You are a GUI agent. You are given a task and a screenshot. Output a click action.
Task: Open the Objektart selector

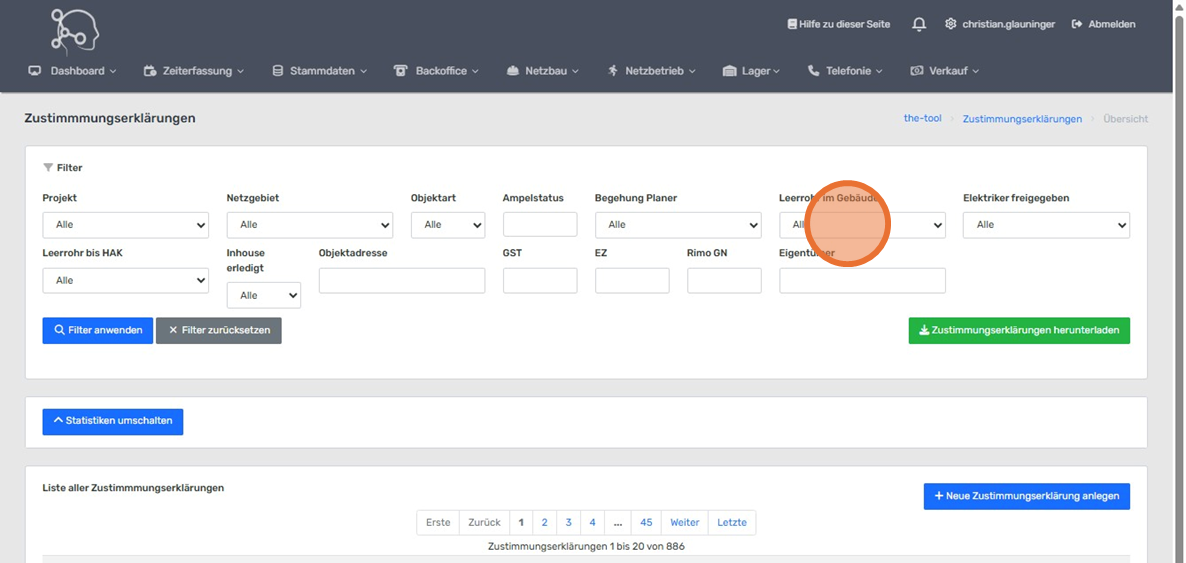point(447,225)
